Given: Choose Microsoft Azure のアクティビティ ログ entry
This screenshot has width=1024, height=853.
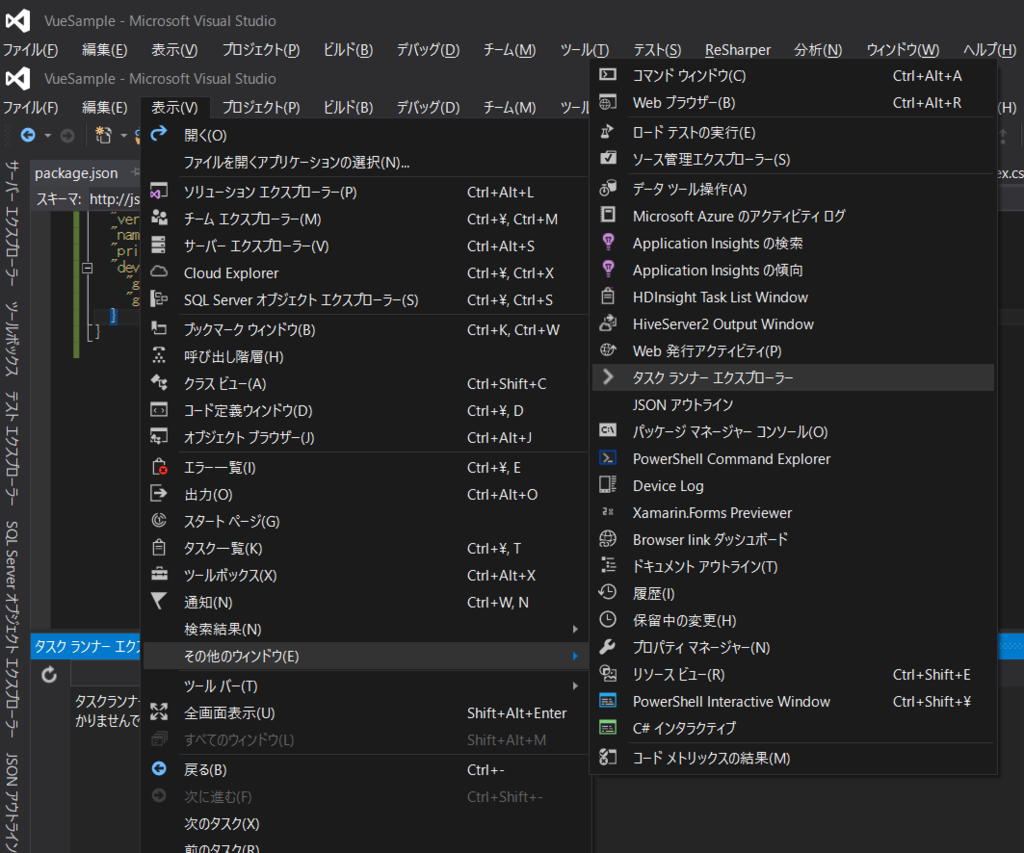Looking at the screenshot, I should click(793, 216).
